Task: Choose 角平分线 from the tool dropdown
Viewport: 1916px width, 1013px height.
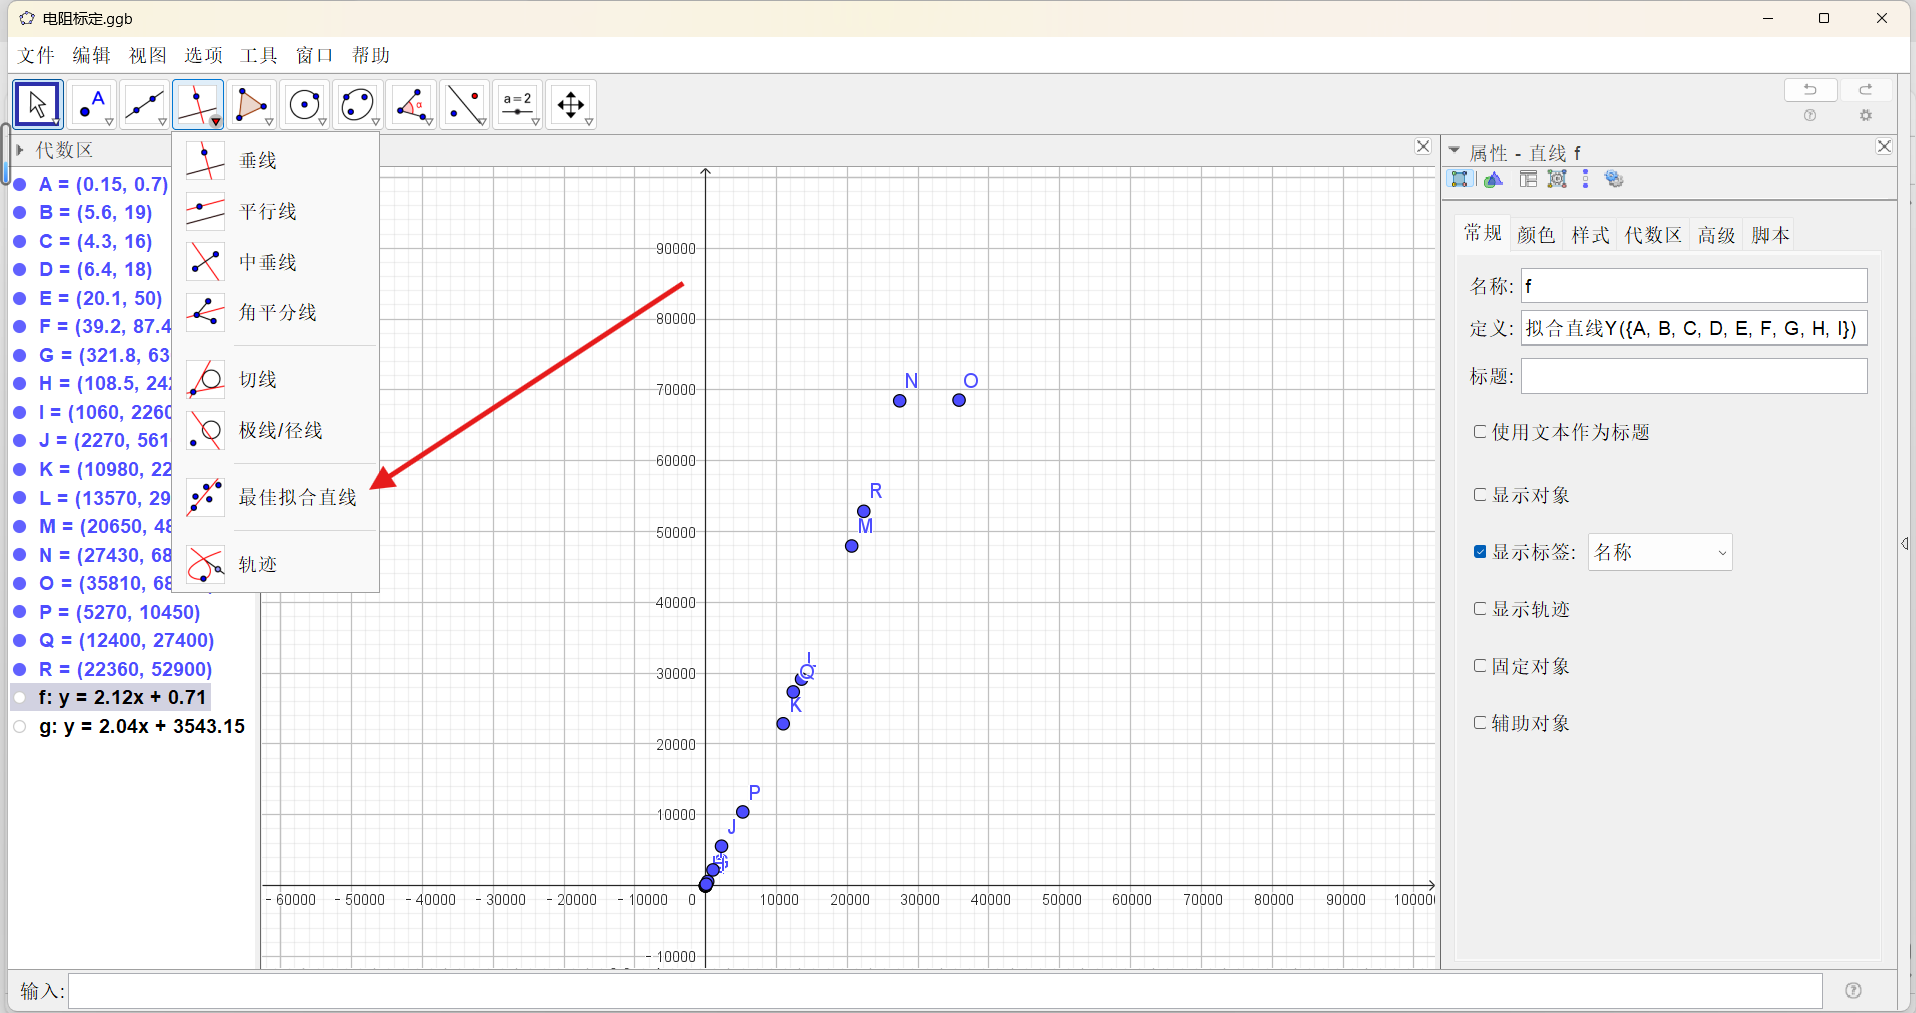Action: (276, 312)
